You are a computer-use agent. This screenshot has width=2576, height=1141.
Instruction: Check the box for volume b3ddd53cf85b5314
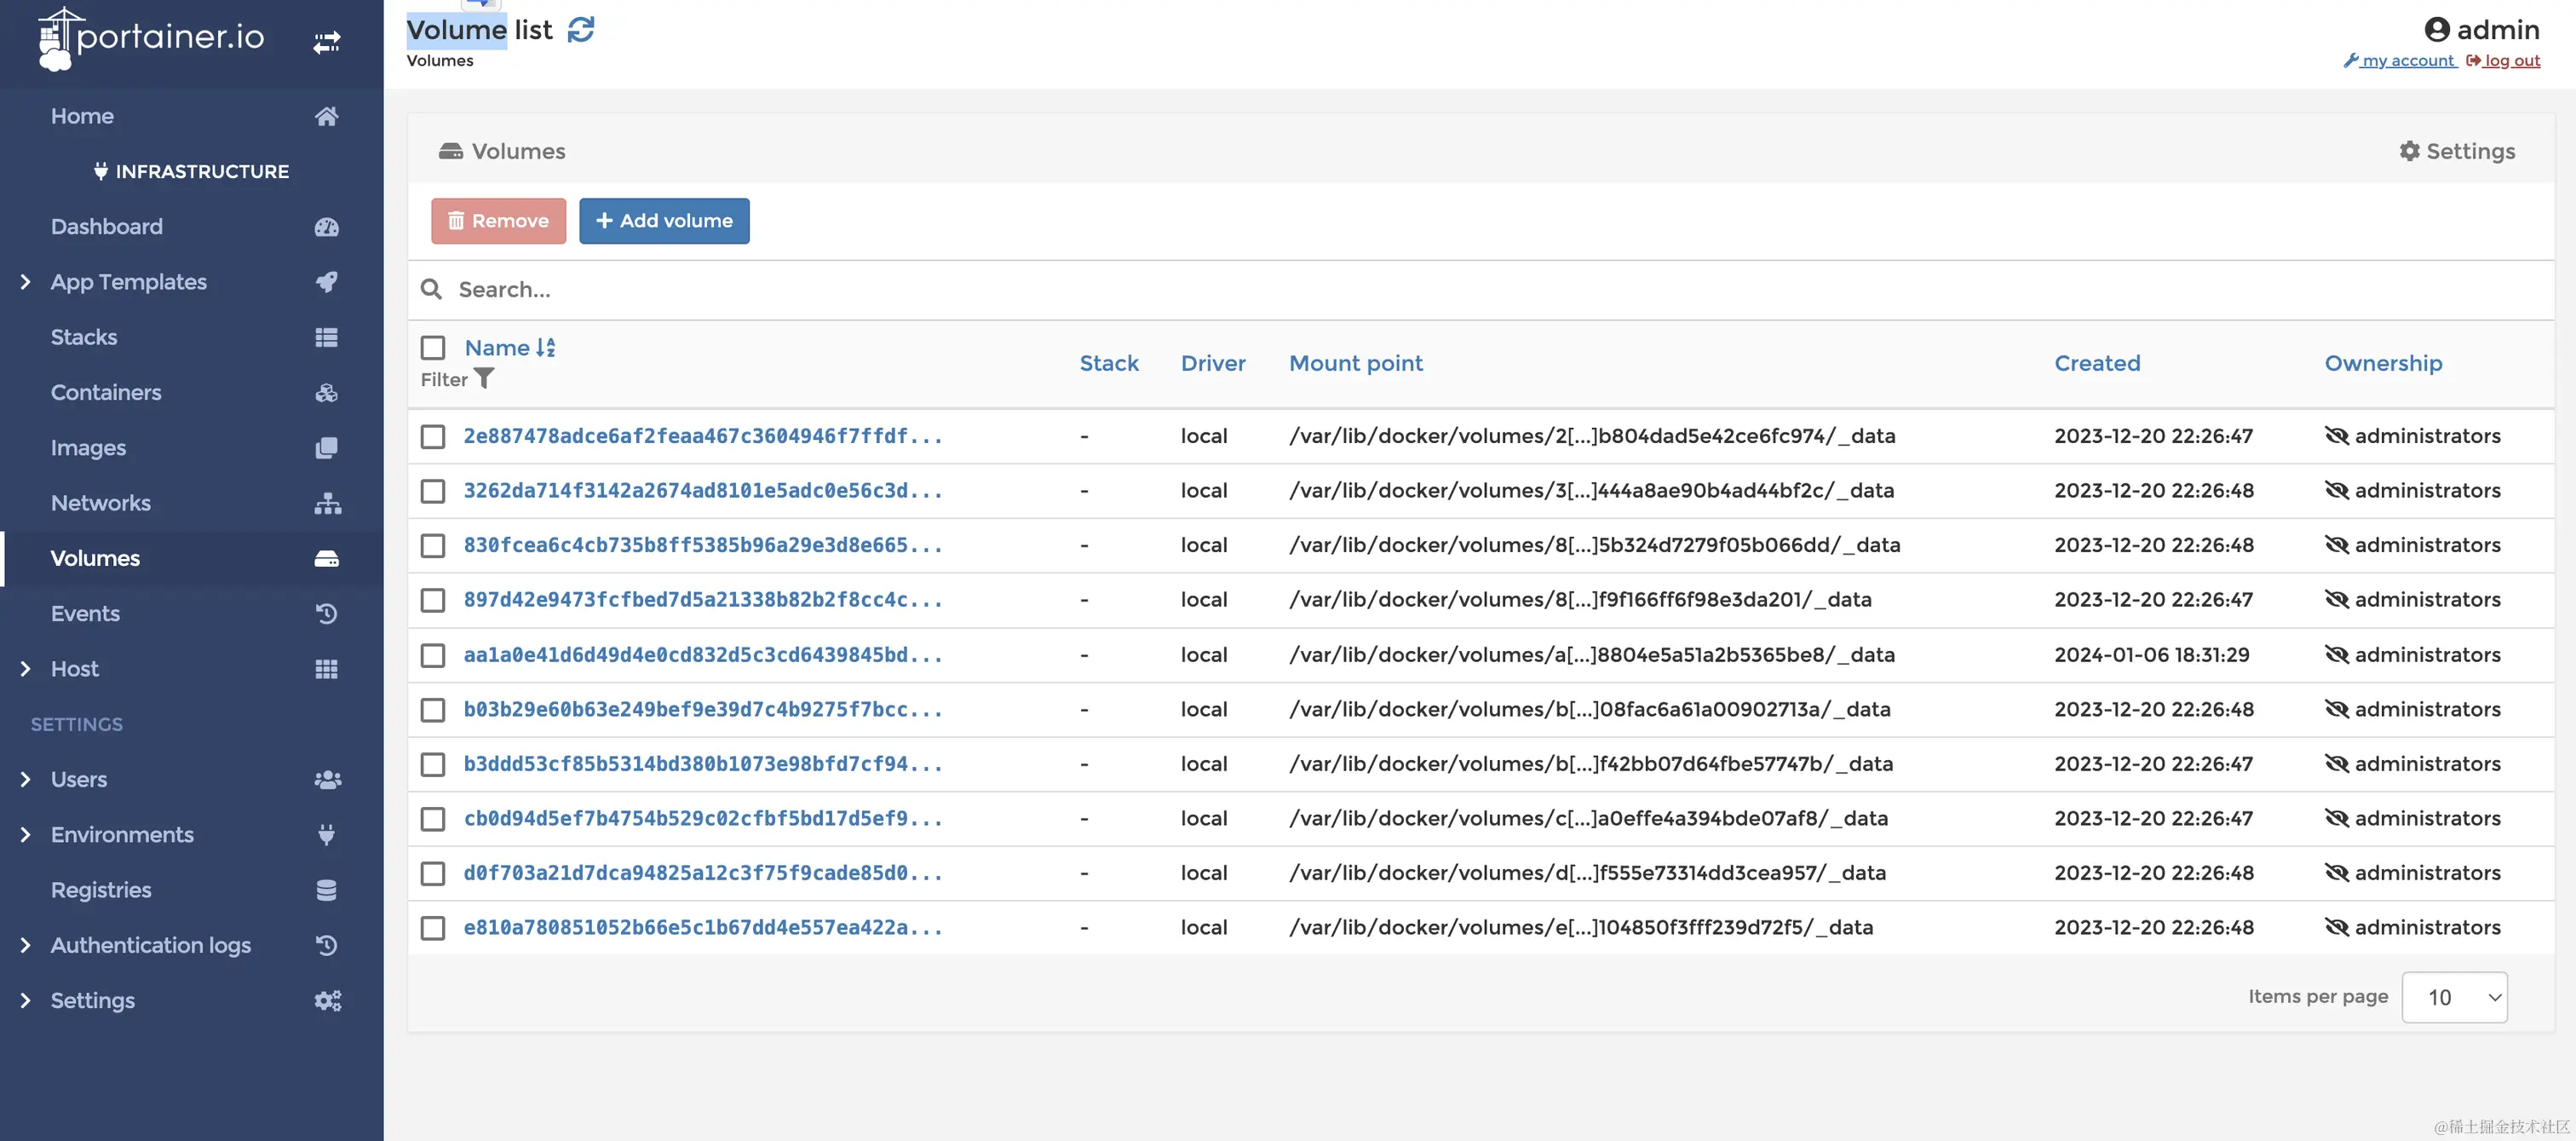[x=433, y=764]
